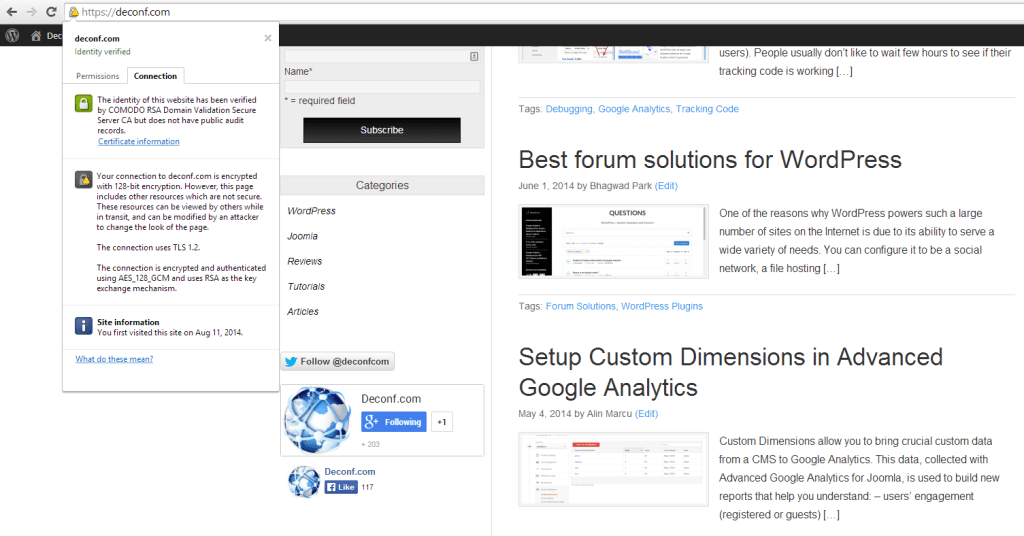
Task: Open the forum solutions post thumbnail
Action: [613, 242]
